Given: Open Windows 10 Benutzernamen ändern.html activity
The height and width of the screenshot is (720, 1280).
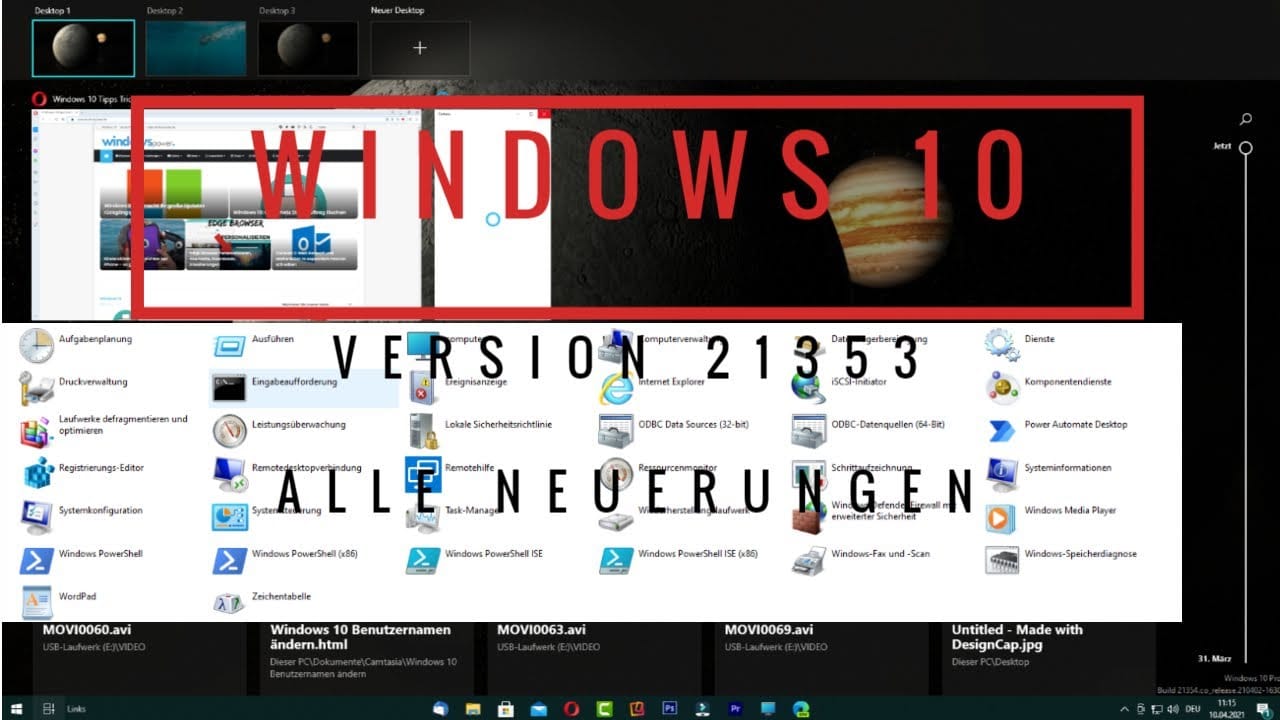Looking at the screenshot, I should coord(368,658).
